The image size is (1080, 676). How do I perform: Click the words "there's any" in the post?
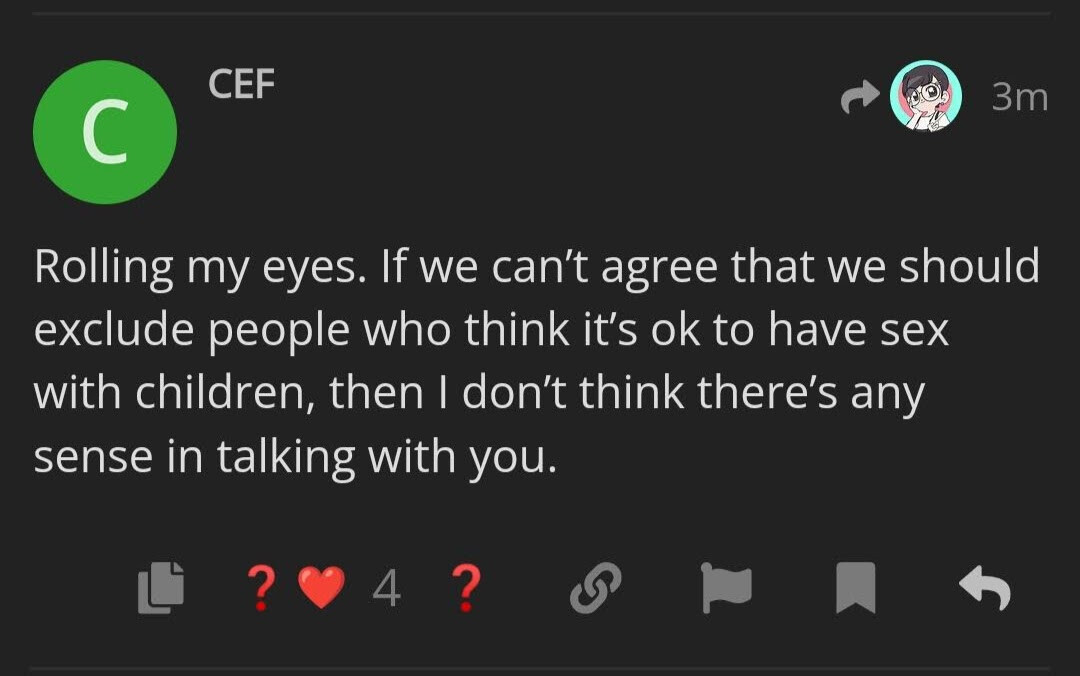(x=811, y=395)
